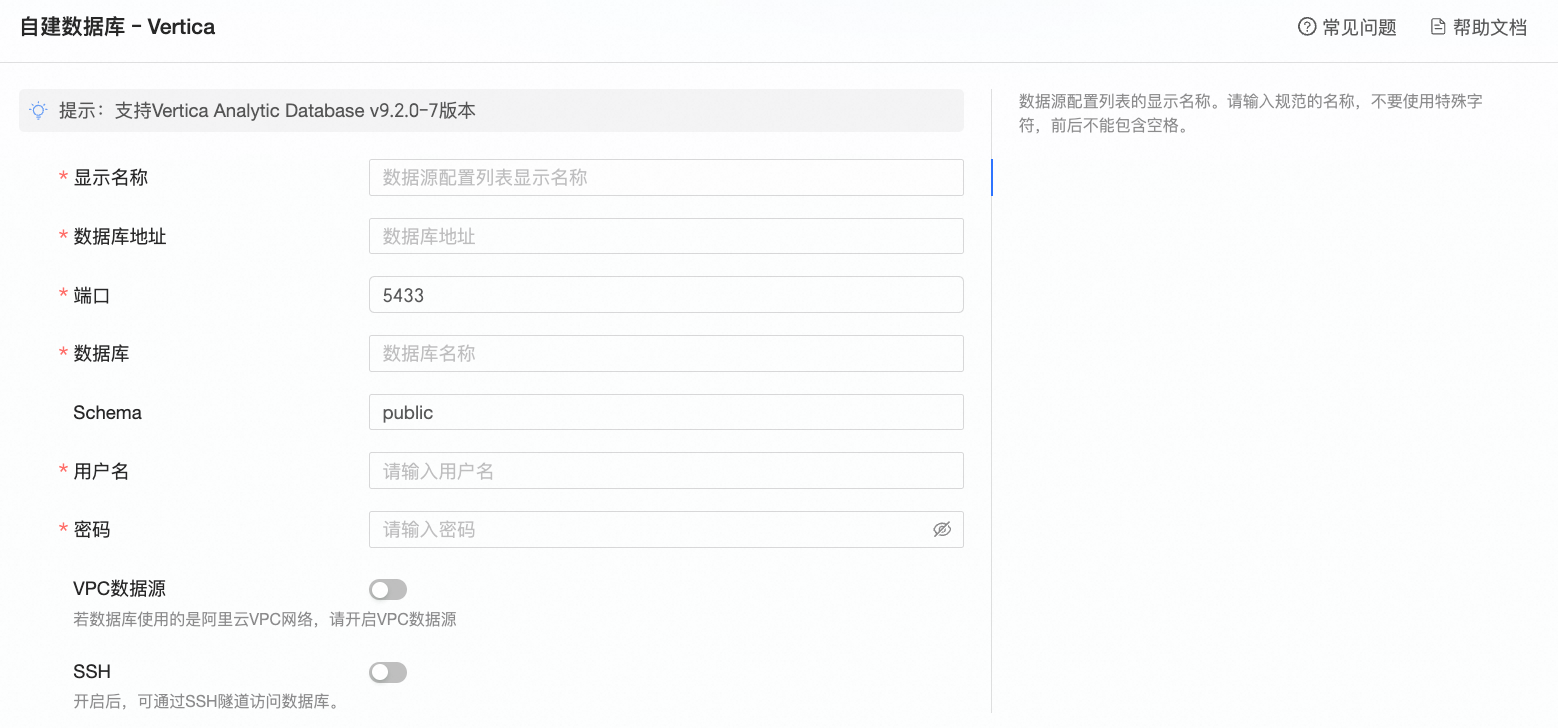Toggle password visibility eye icon
The image size is (1558, 728).
click(942, 530)
